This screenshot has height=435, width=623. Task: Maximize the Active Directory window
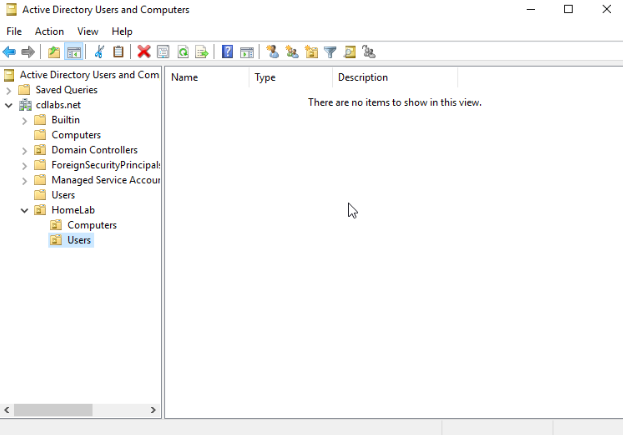click(569, 10)
